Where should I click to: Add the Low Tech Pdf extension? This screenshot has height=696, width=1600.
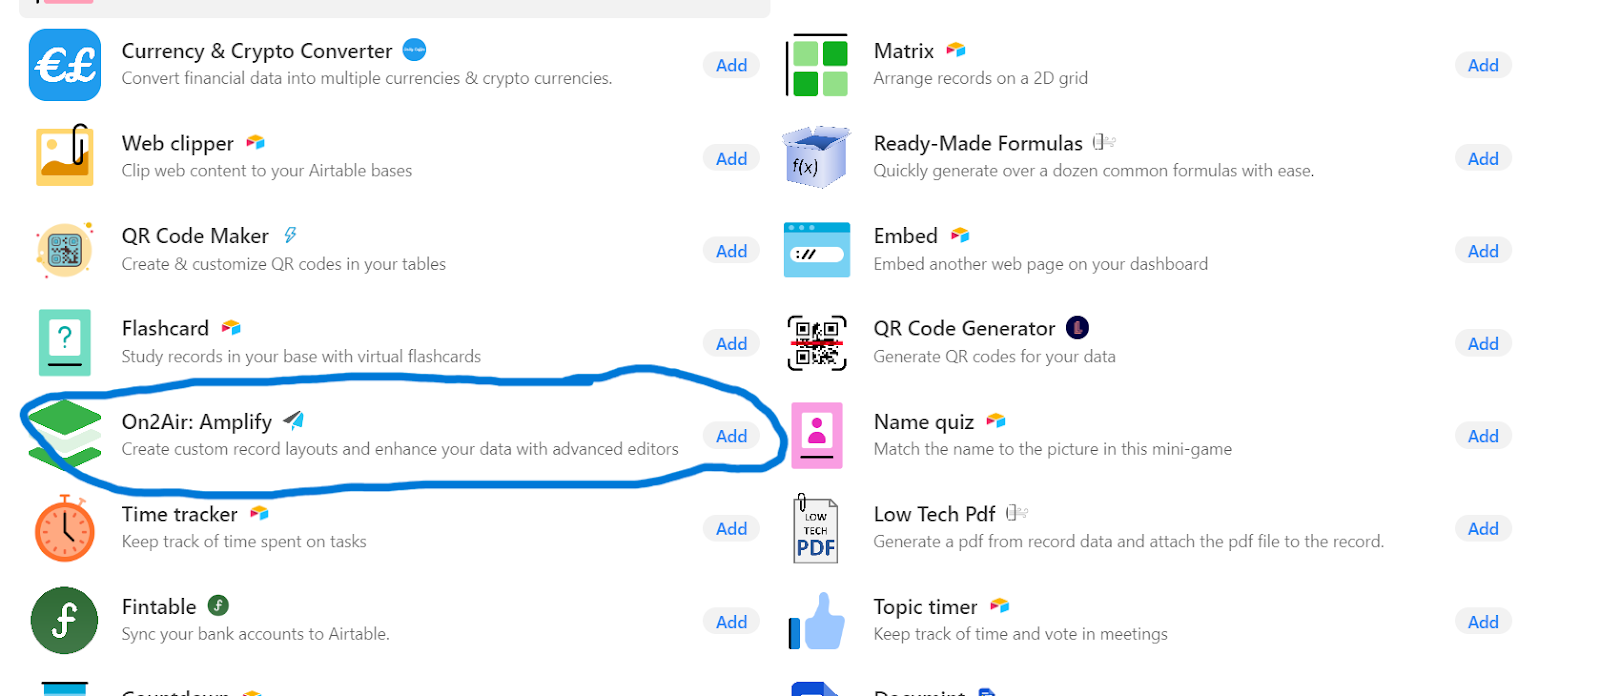[x=1483, y=528]
